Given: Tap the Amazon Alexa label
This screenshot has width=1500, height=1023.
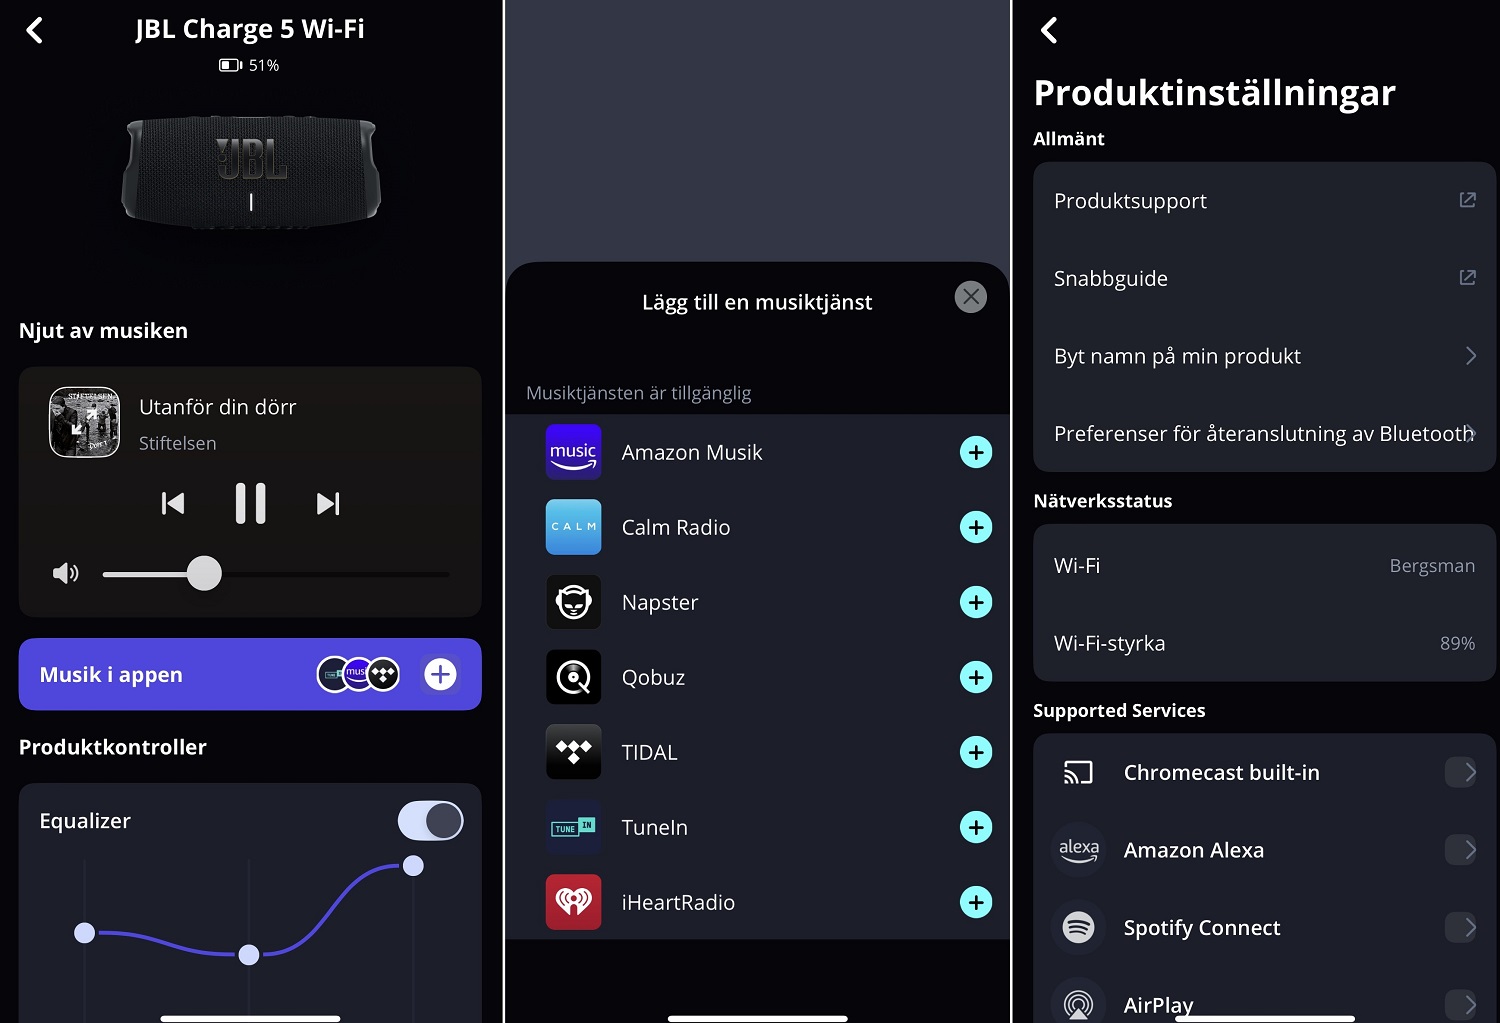Looking at the screenshot, I should click(x=1194, y=850).
